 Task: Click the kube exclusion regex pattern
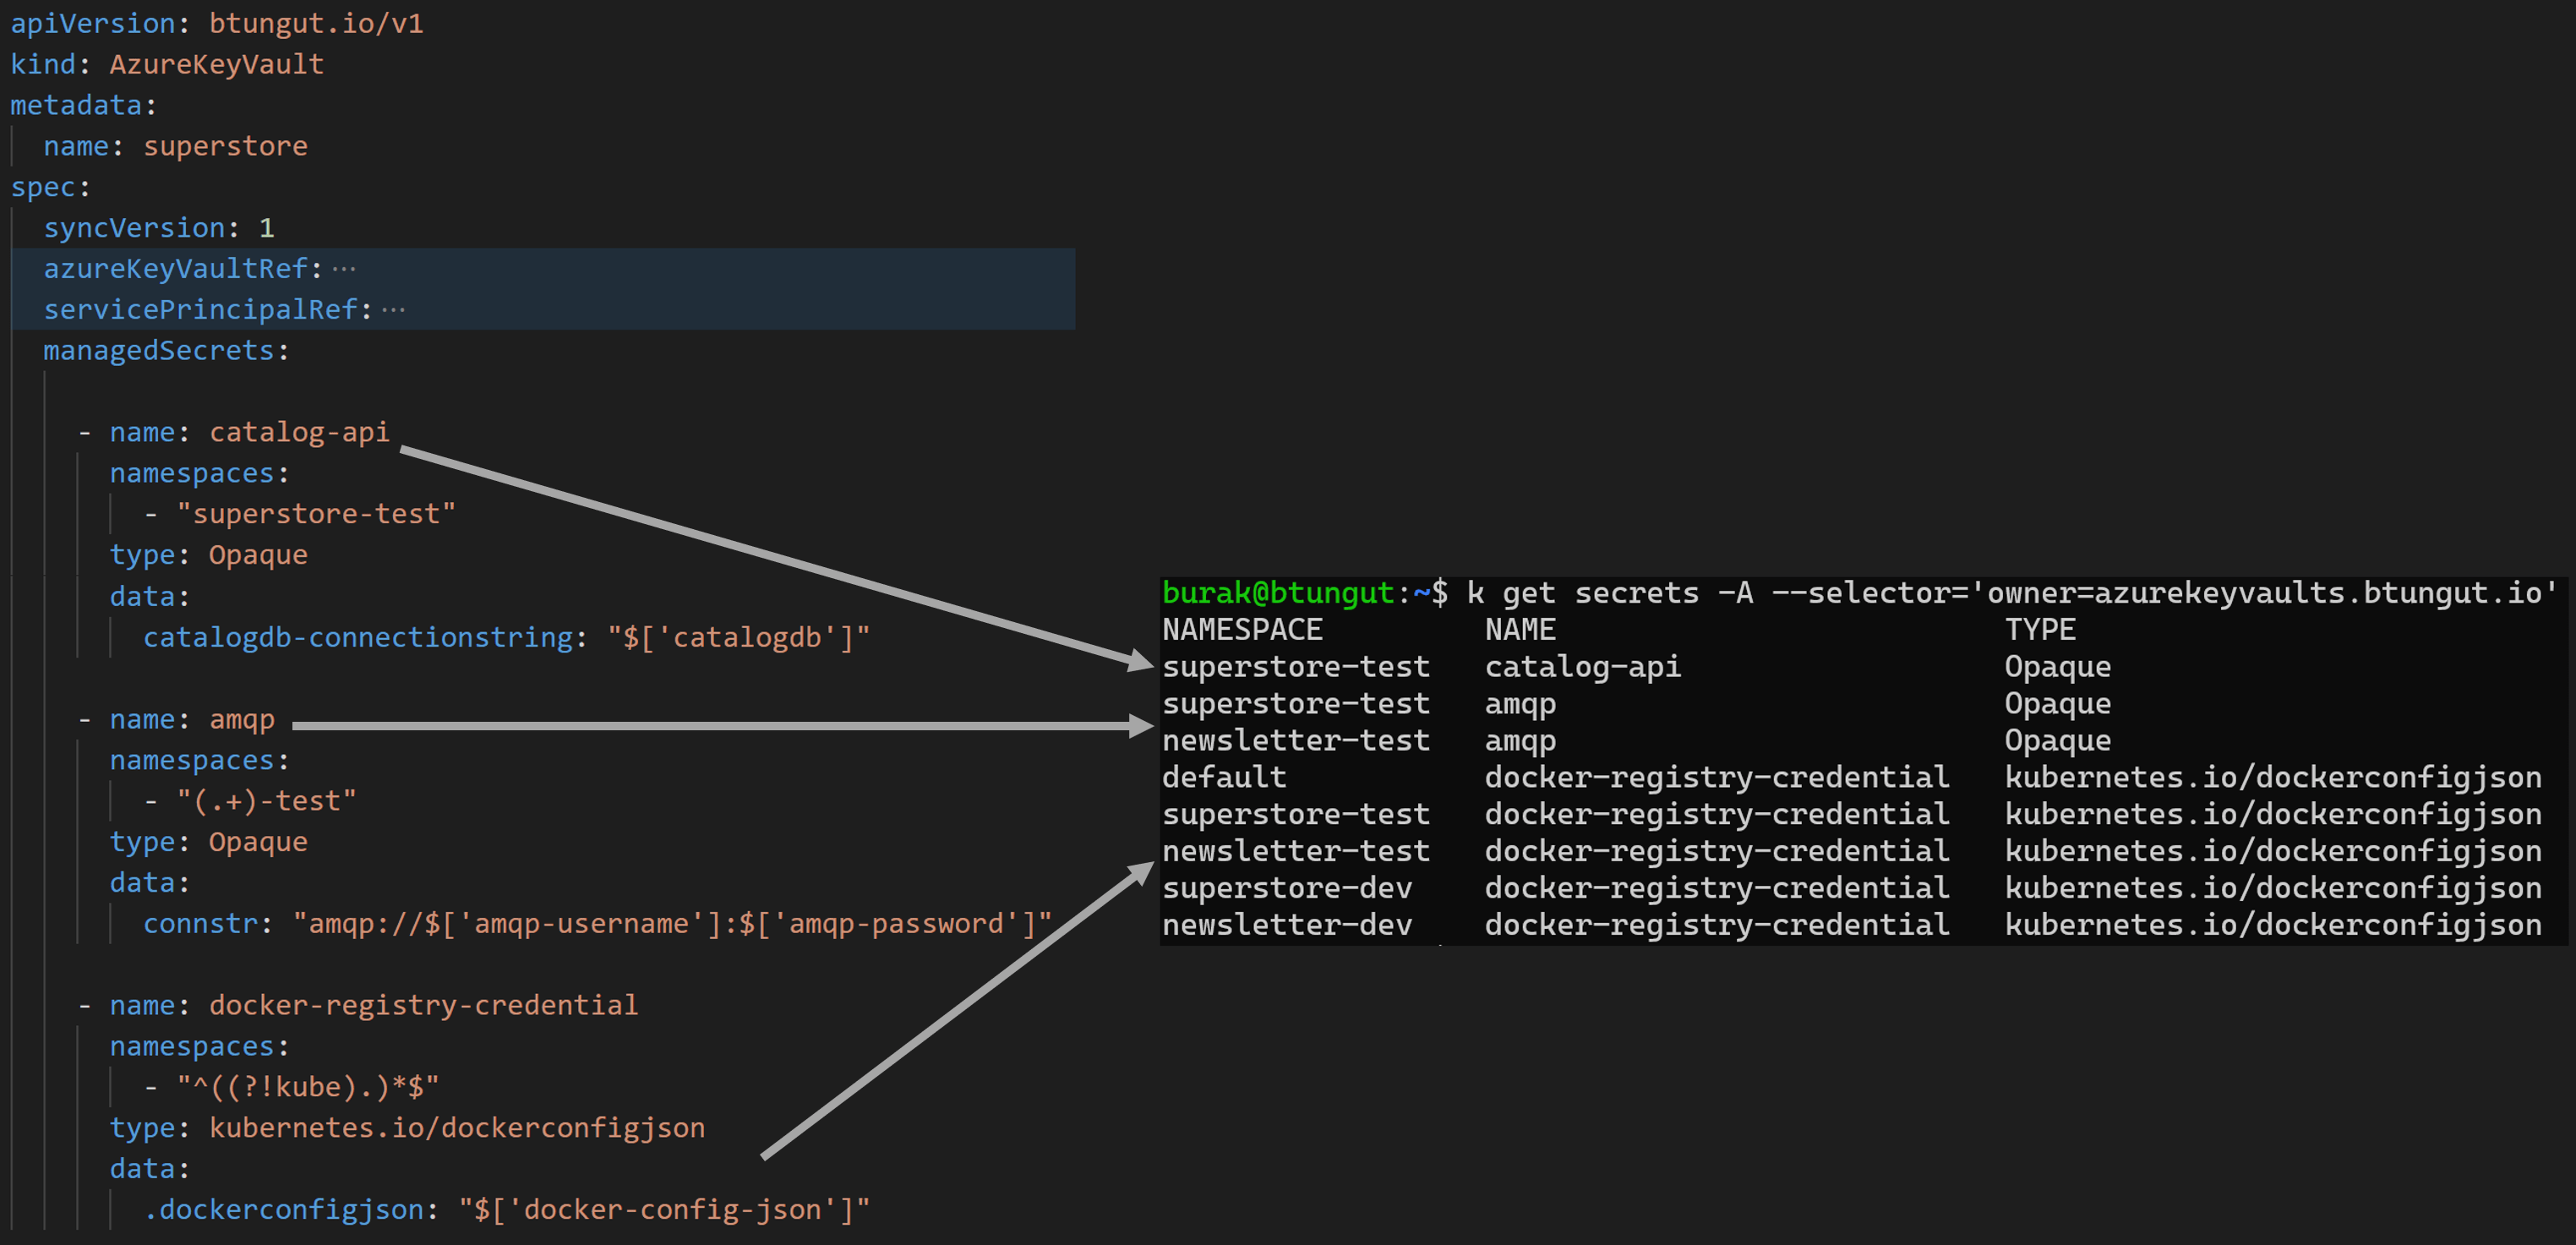tap(308, 1087)
